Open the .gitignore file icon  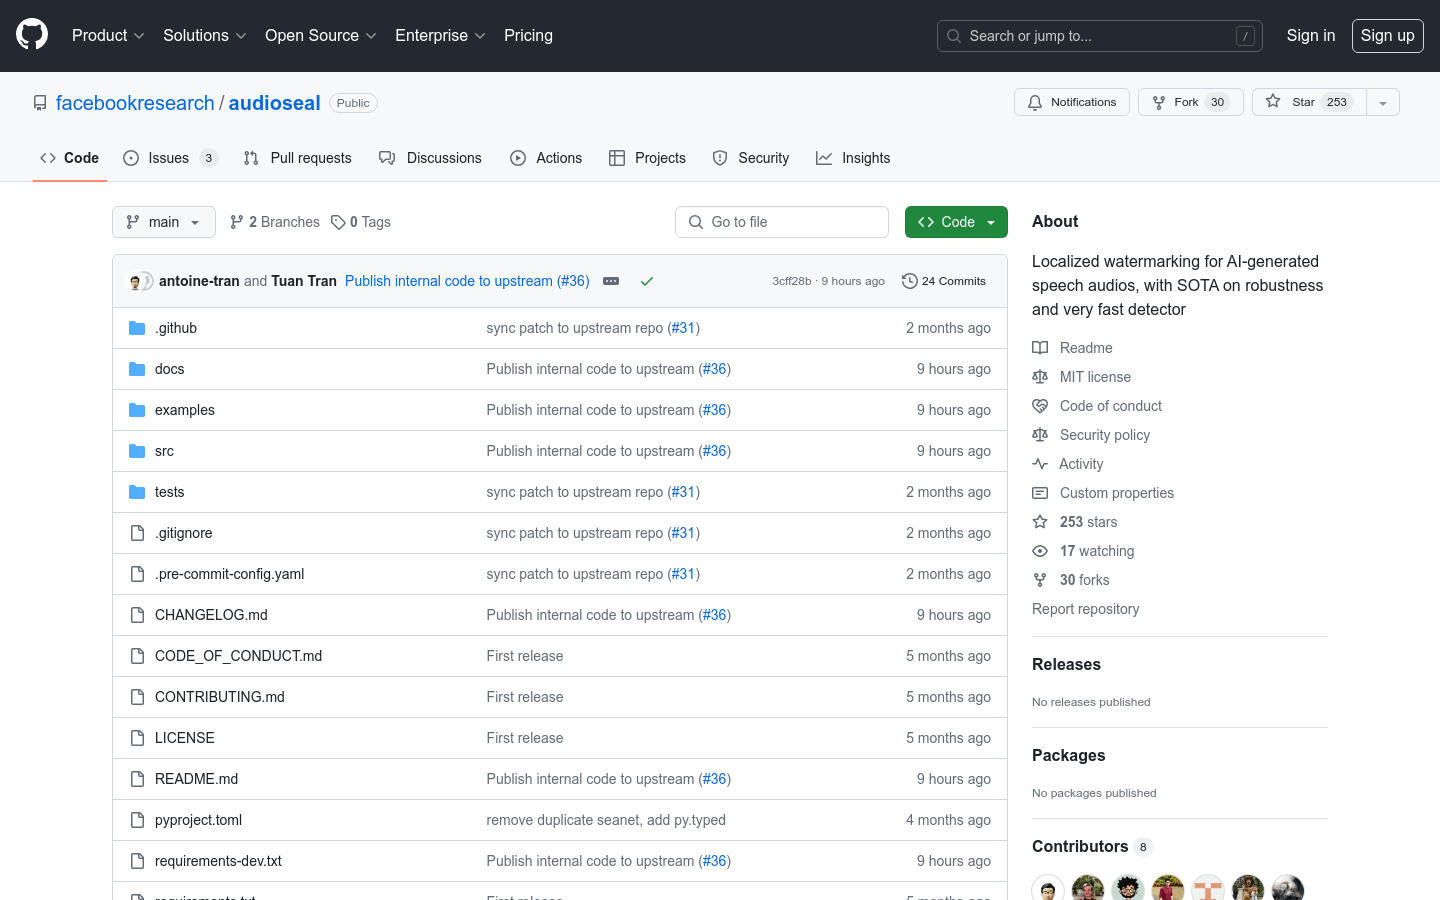pyautogui.click(x=137, y=533)
